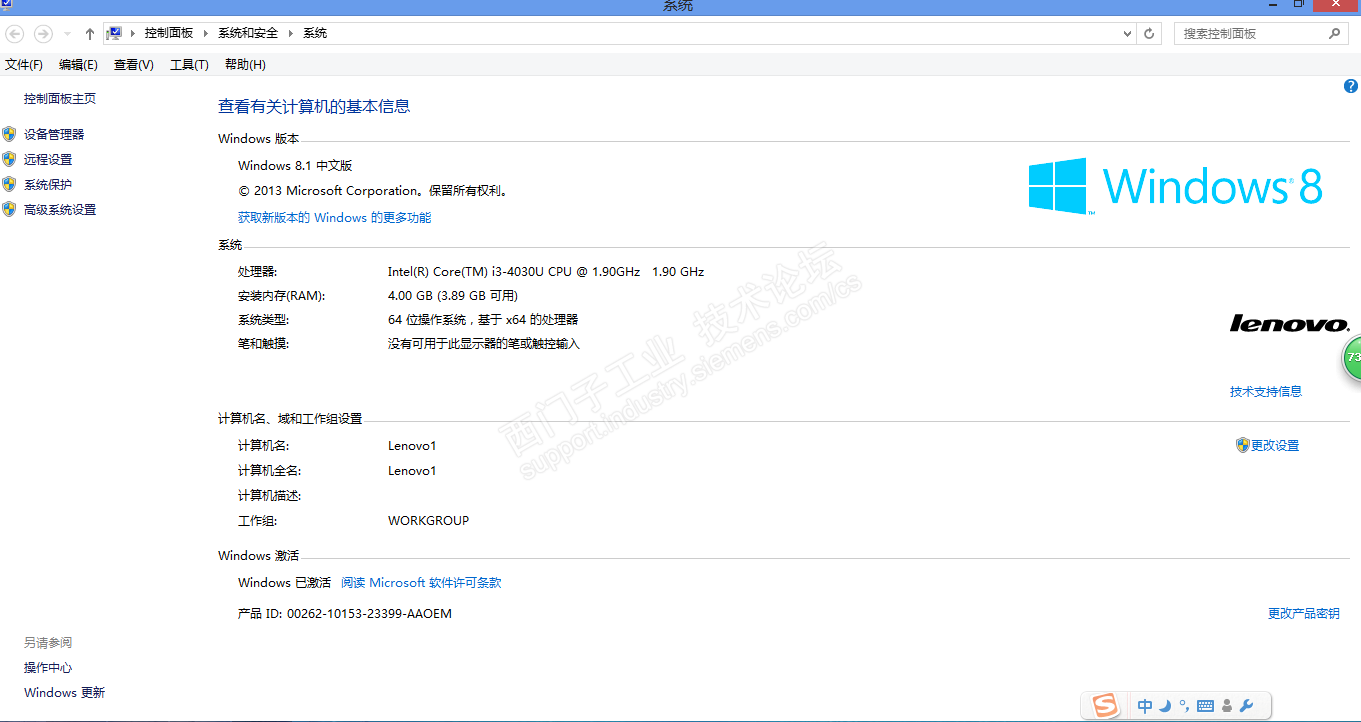Click the 计算机描述 label
The width and height of the screenshot is (1361, 722).
[x=269, y=495]
